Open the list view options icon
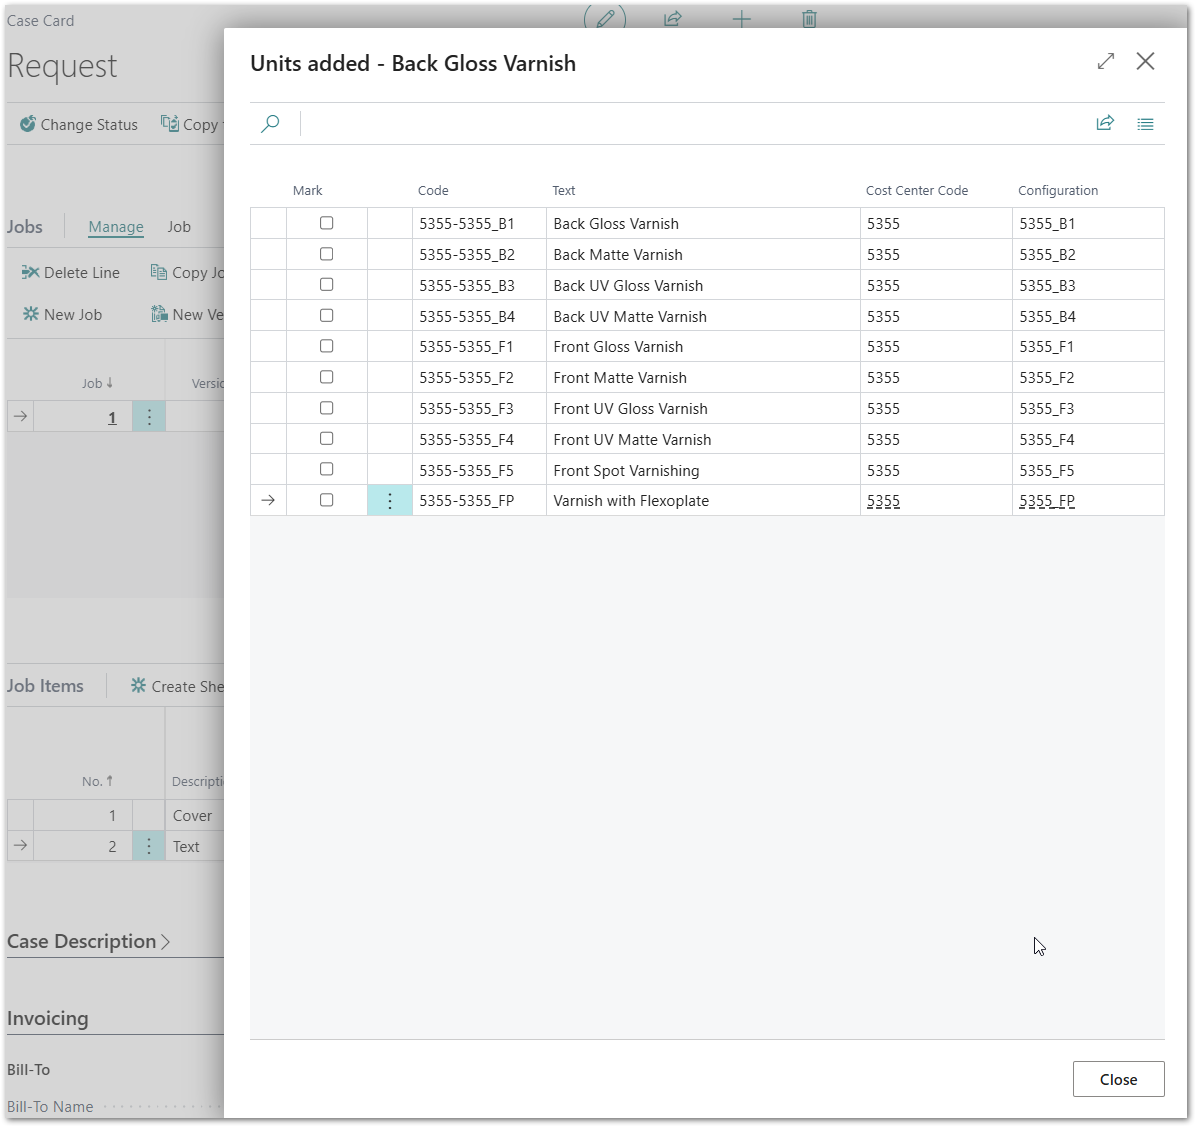The width and height of the screenshot is (1196, 1127). [1145, 124]
